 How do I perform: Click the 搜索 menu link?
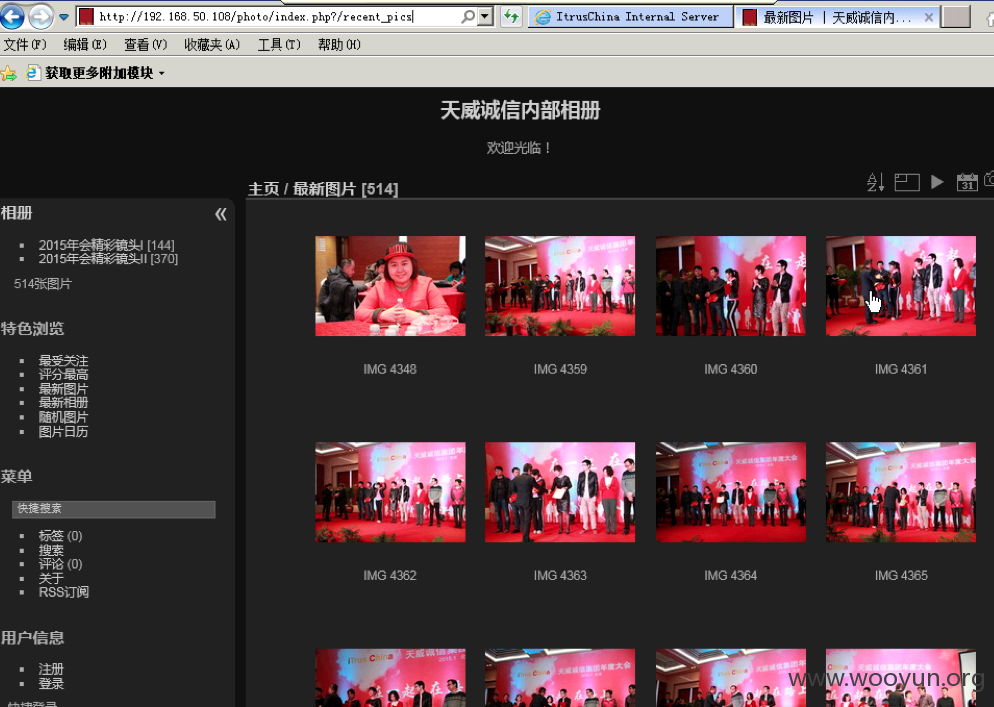51,550
